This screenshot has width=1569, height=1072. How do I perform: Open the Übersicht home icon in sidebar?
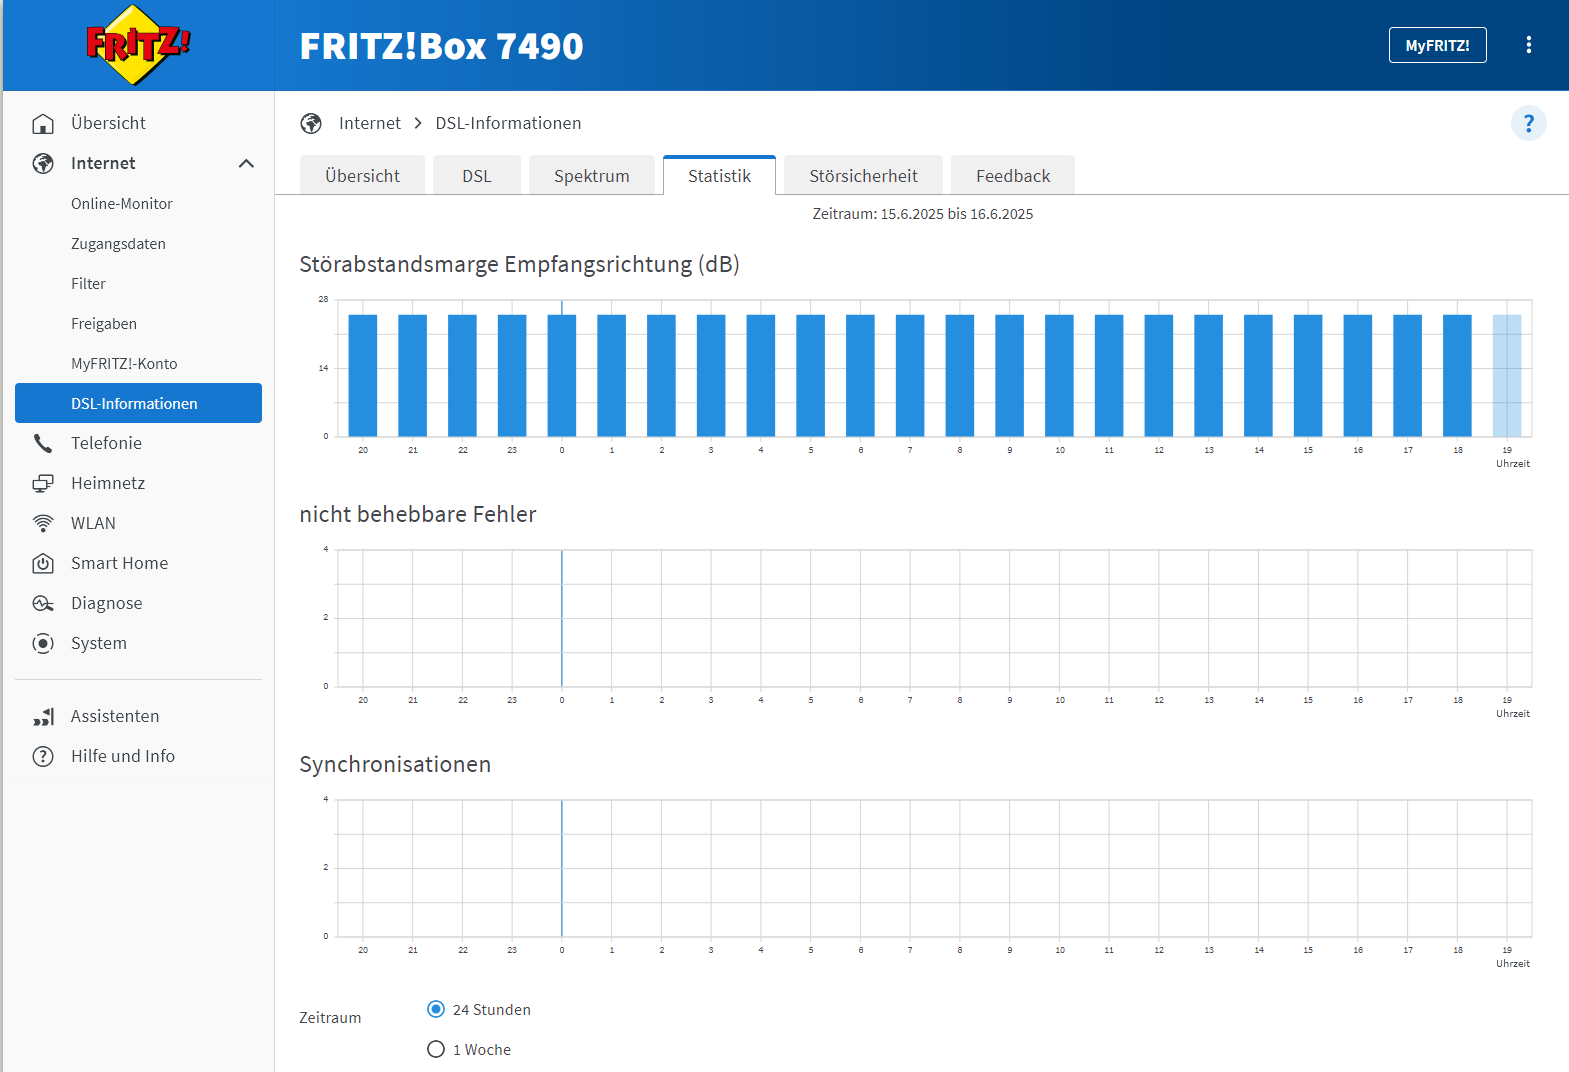click(43, 123)
